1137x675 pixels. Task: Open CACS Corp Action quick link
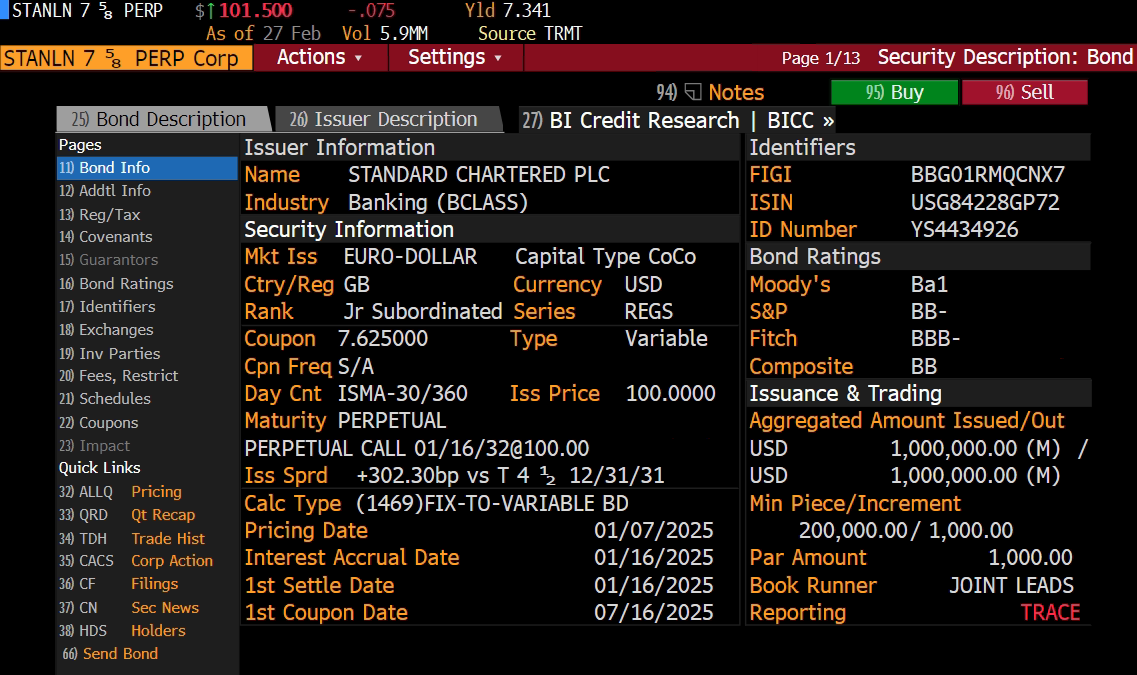[136, 561]
